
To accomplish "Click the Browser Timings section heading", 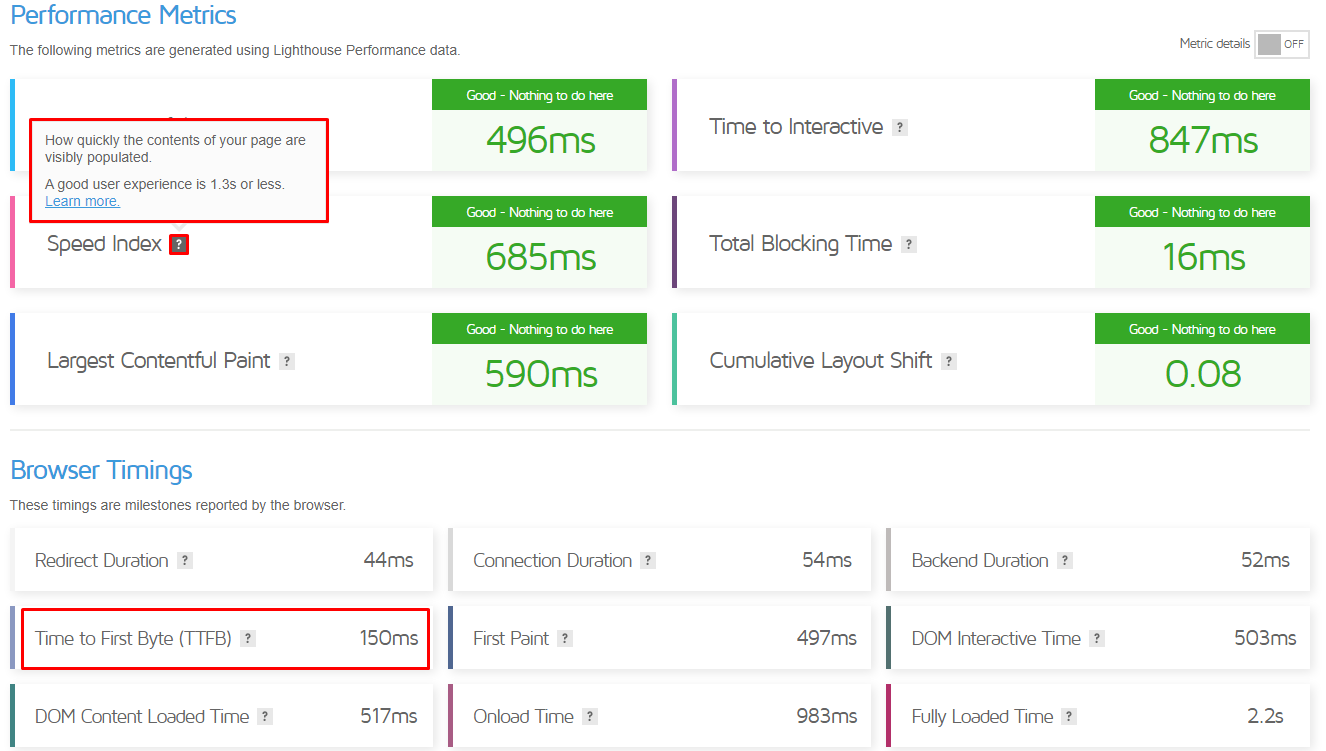I will pyautogui.click(x=100, y=470).
